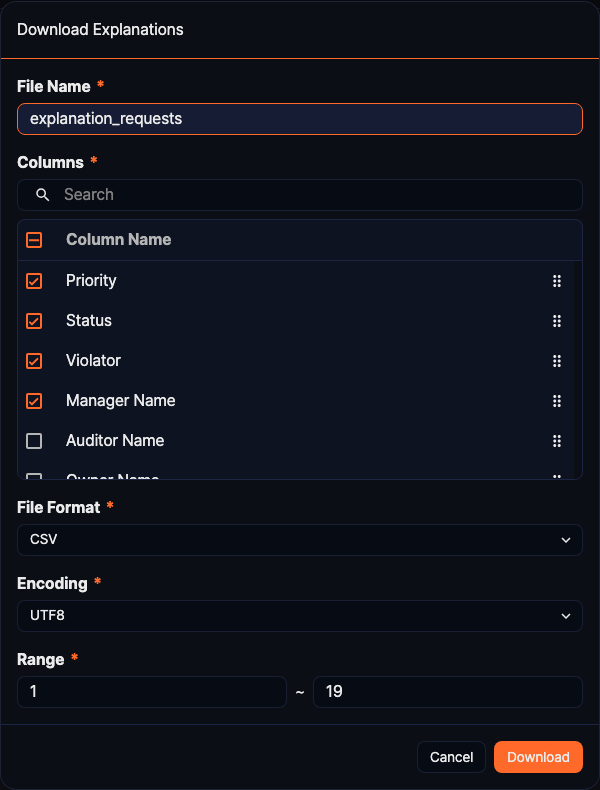Click drag handle icon for Auditor Name row

pyautogui.click(x=557, y=441)
